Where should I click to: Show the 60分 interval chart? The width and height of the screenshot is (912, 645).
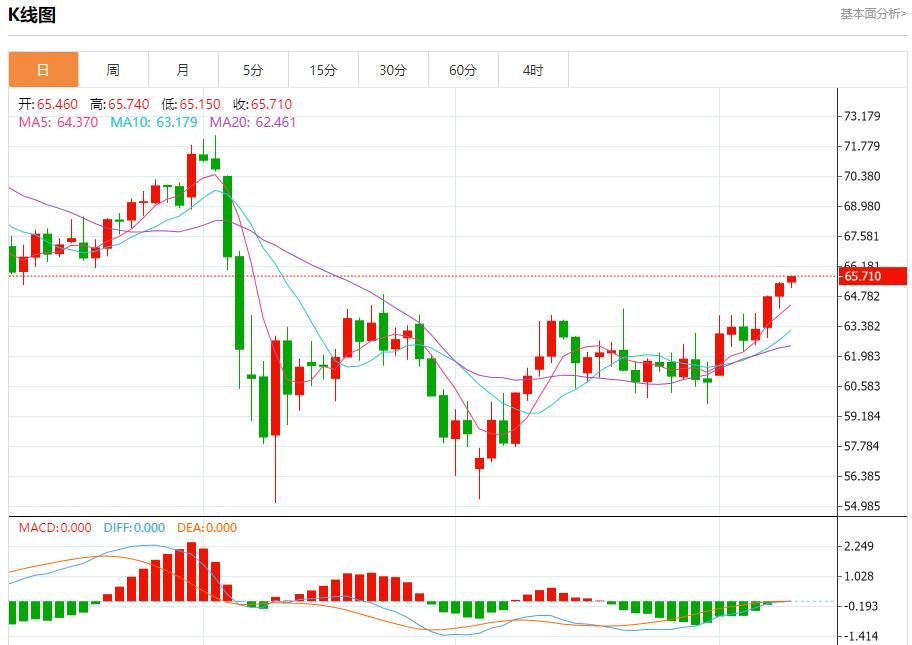click(x=463, y=70)
